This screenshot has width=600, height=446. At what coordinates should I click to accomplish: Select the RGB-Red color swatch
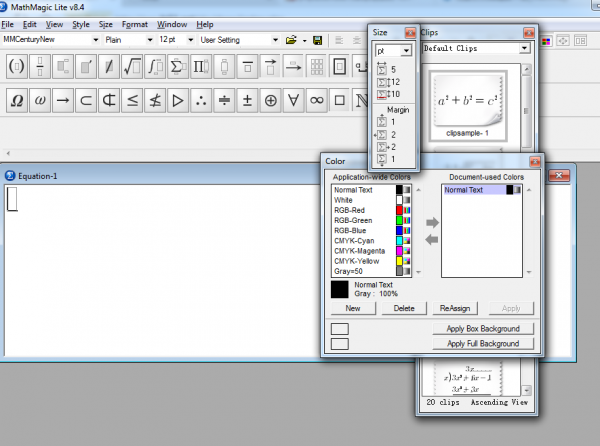tap(400, 210)
